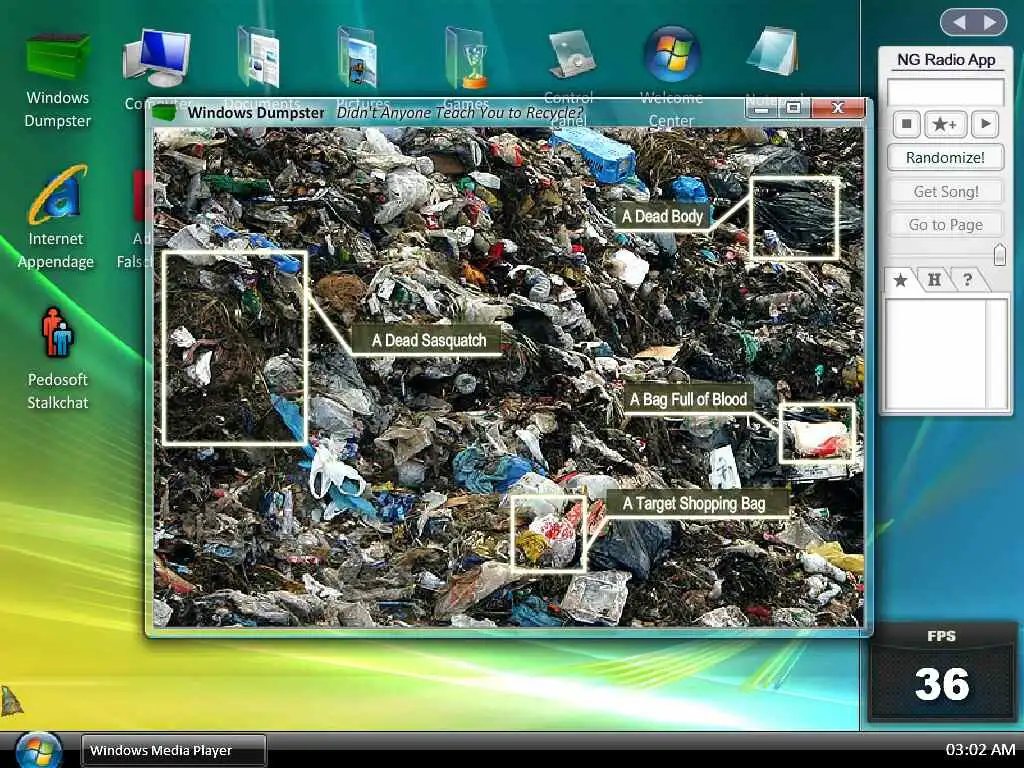The width and height of the screenshot is (1024, 768).
Task: Click the Windows Start orb
Action: point(39,750)
